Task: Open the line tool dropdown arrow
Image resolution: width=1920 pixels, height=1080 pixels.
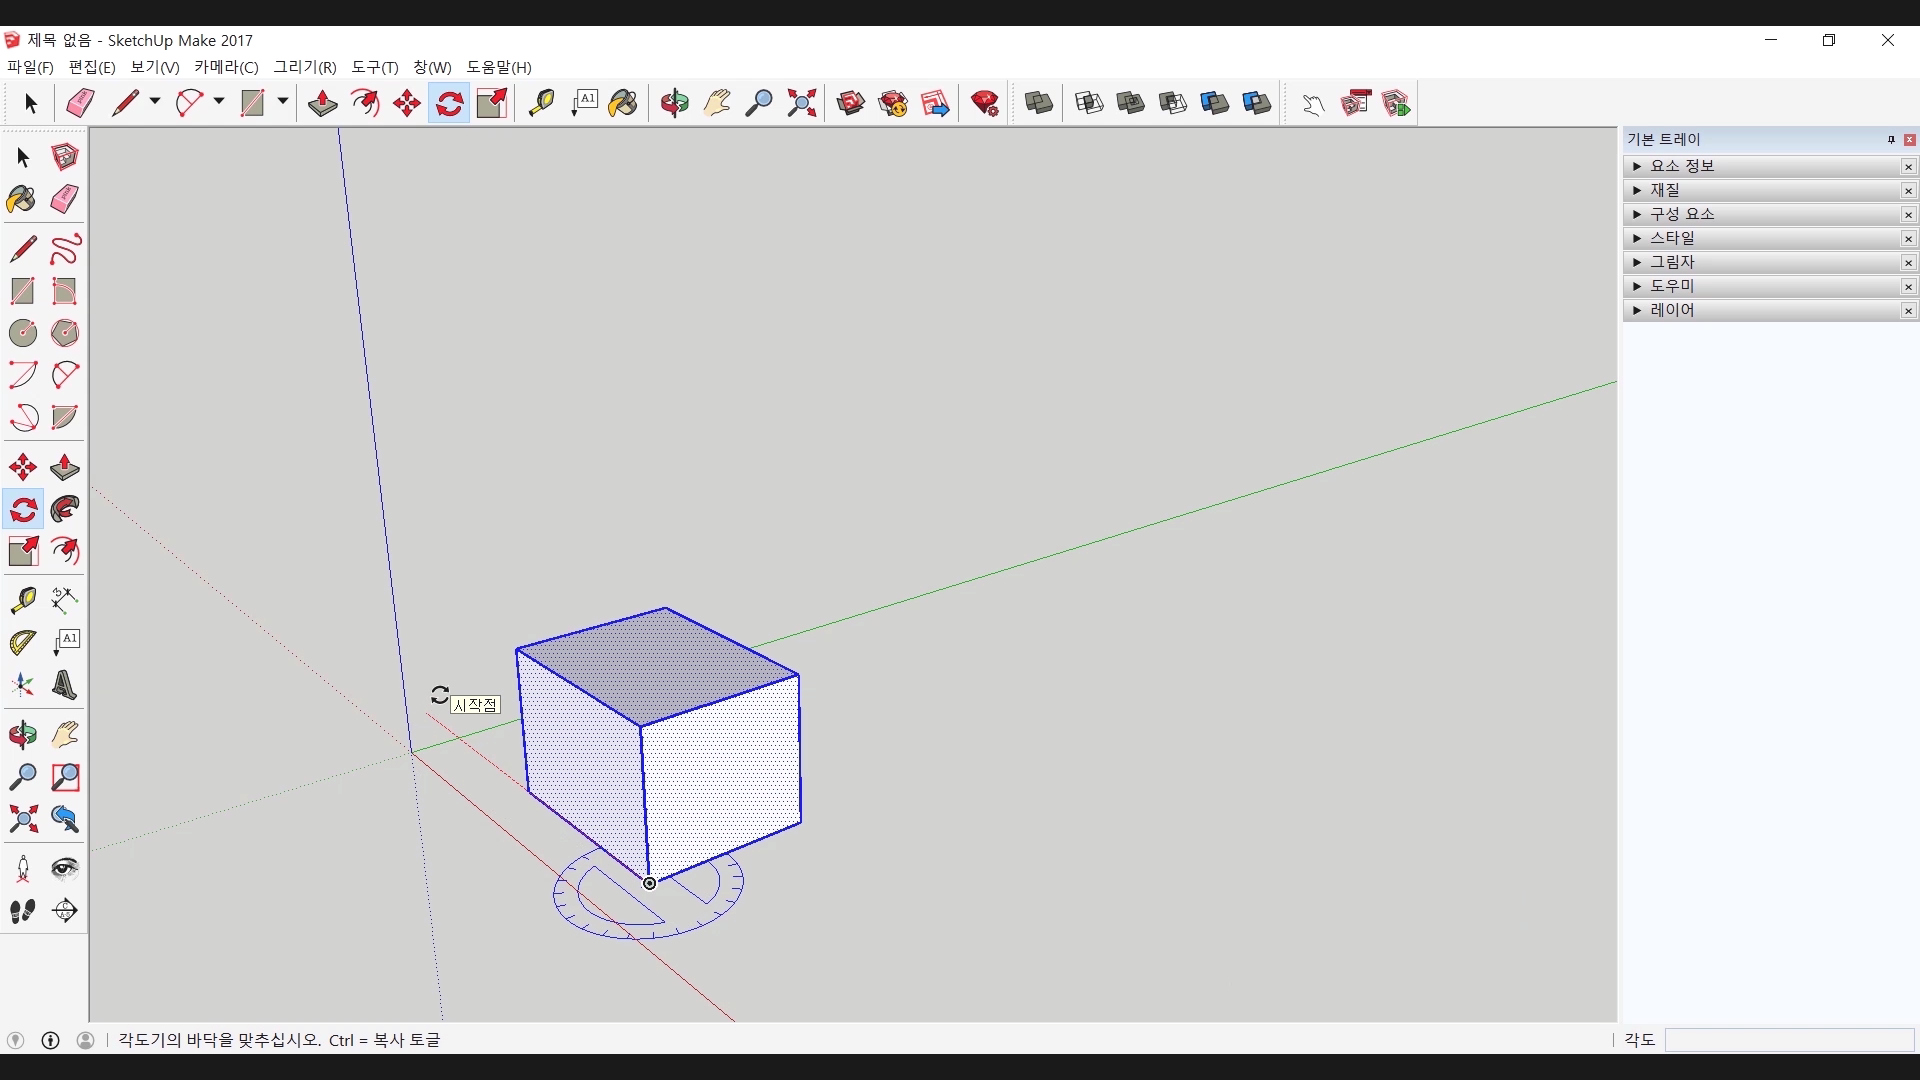Action: (155, 102)
